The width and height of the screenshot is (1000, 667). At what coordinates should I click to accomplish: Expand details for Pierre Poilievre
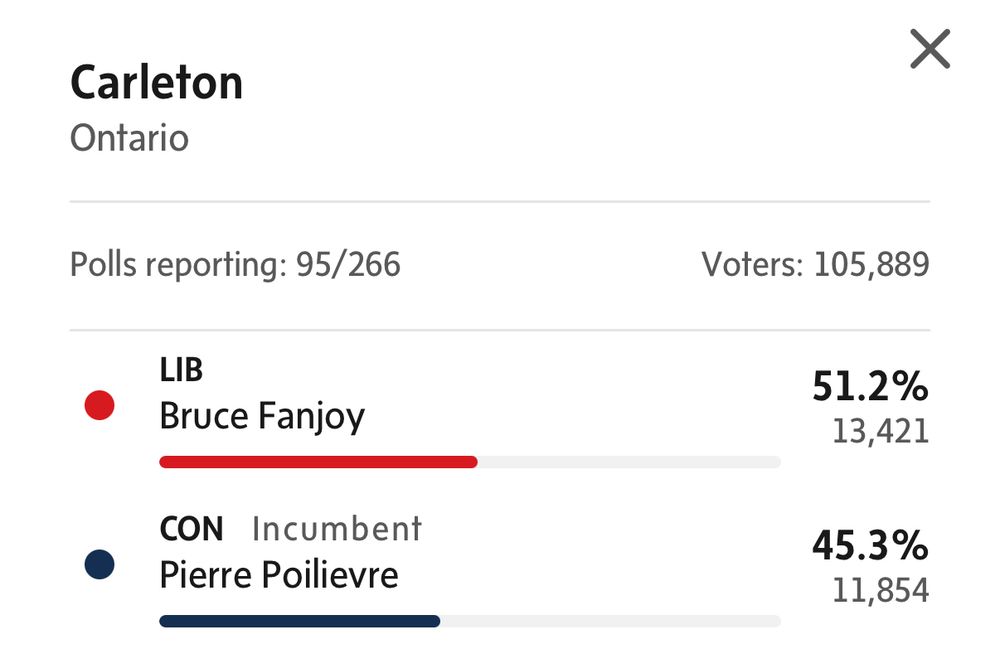280,574
